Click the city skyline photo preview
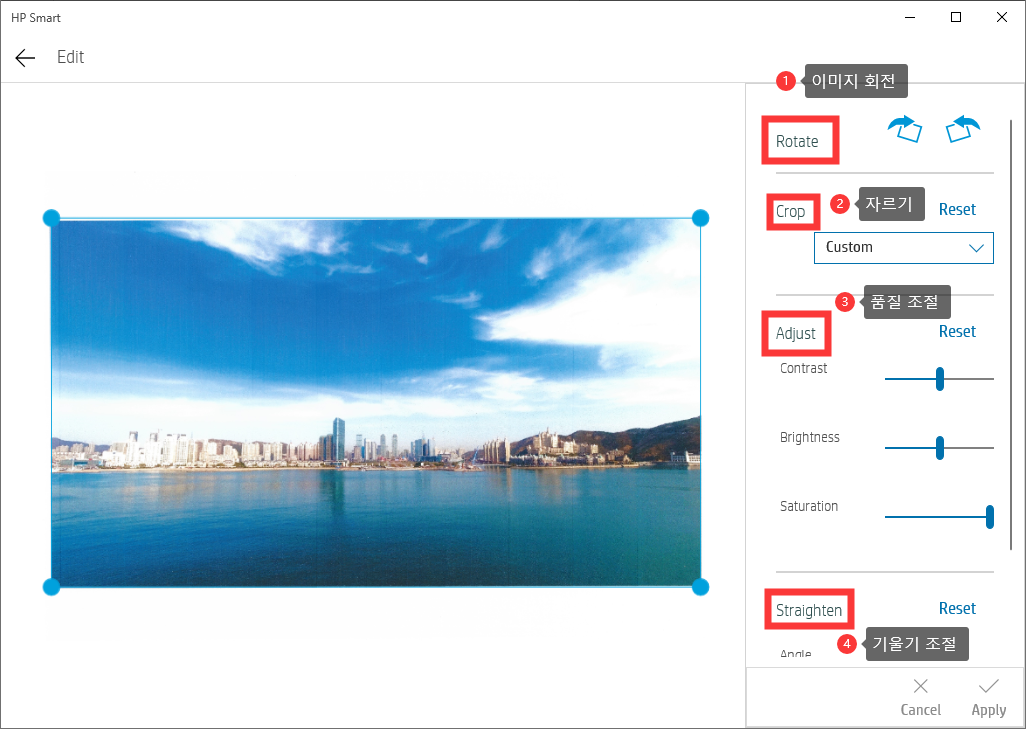1026x729 pixels. 376,402
